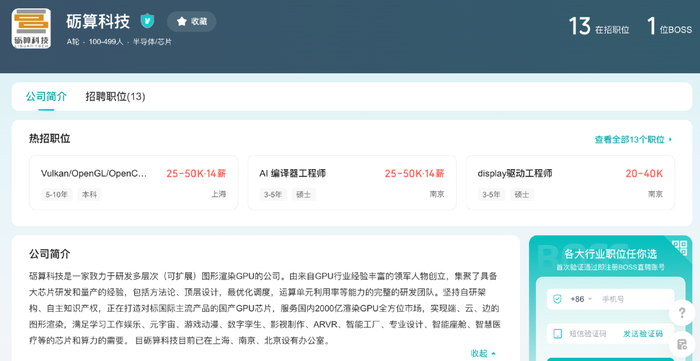Open the QR code login icon

point(680,248)
